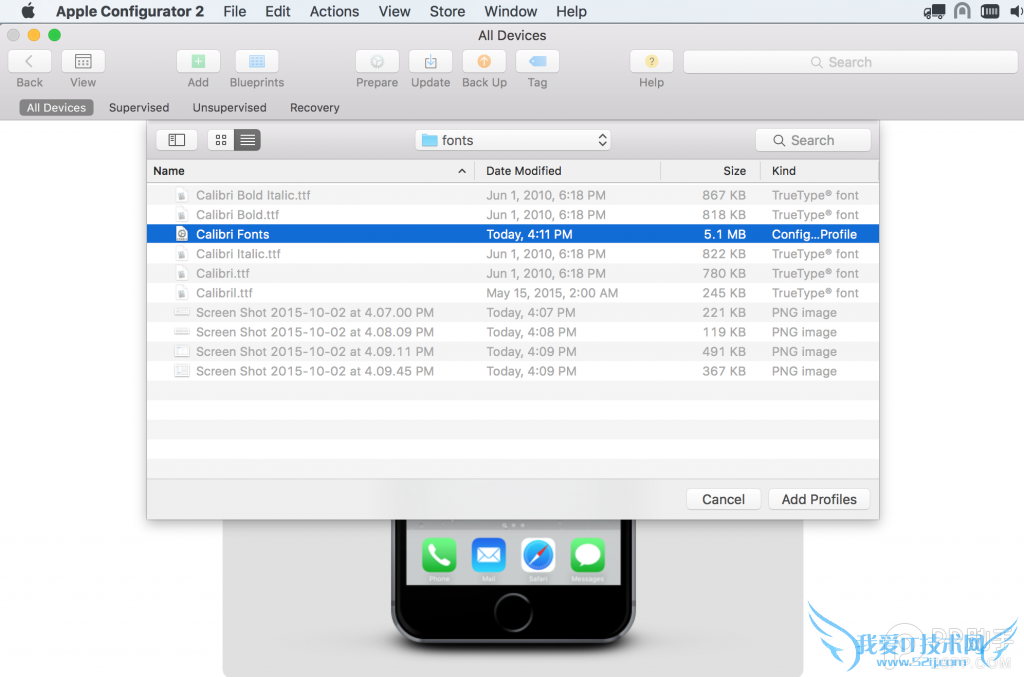1024x677 pixels.
Task: Open the View toolbar dropdown
Action: (x=83, y=62)
